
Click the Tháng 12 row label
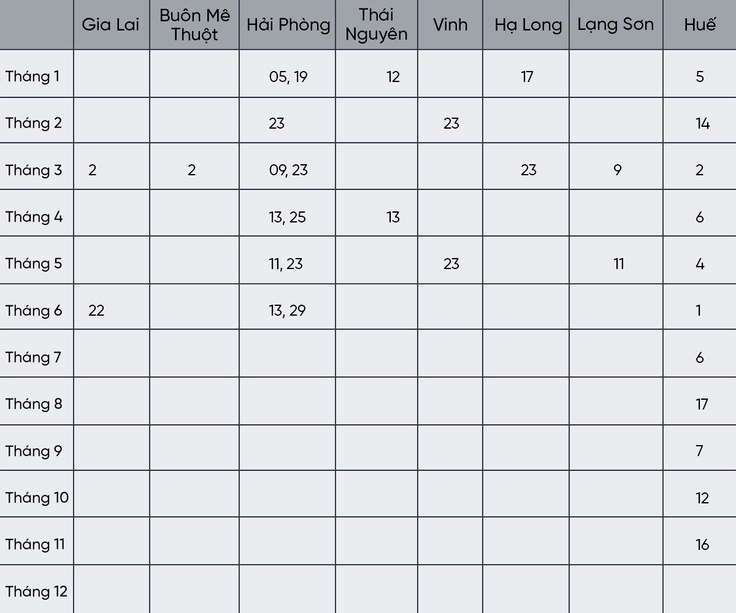pos(36,590)
